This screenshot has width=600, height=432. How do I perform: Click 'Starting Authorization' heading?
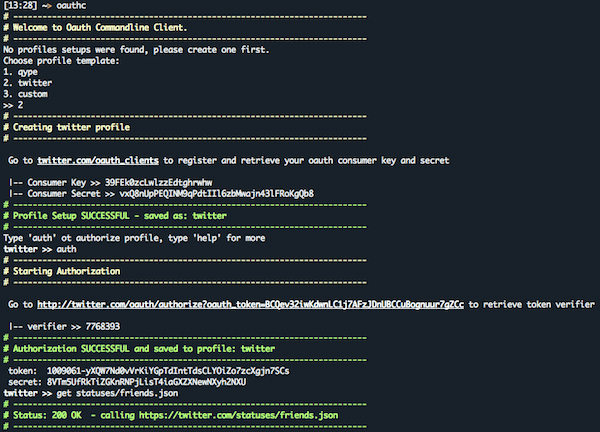point(67,271)
